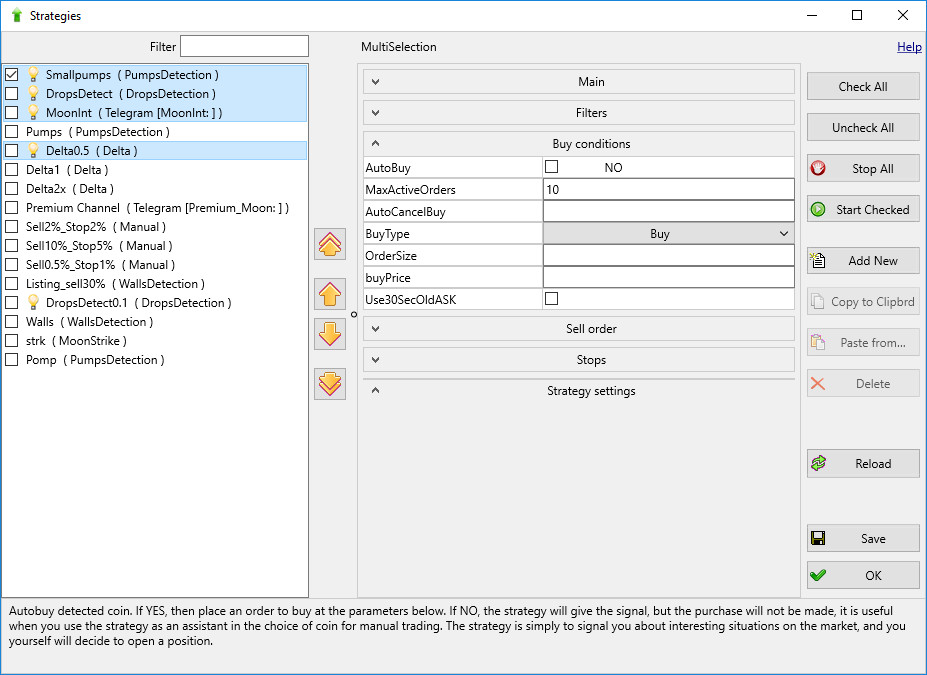
Task: Tick the Delta1 strategy checkbox
Action: [x=12, y=170]
